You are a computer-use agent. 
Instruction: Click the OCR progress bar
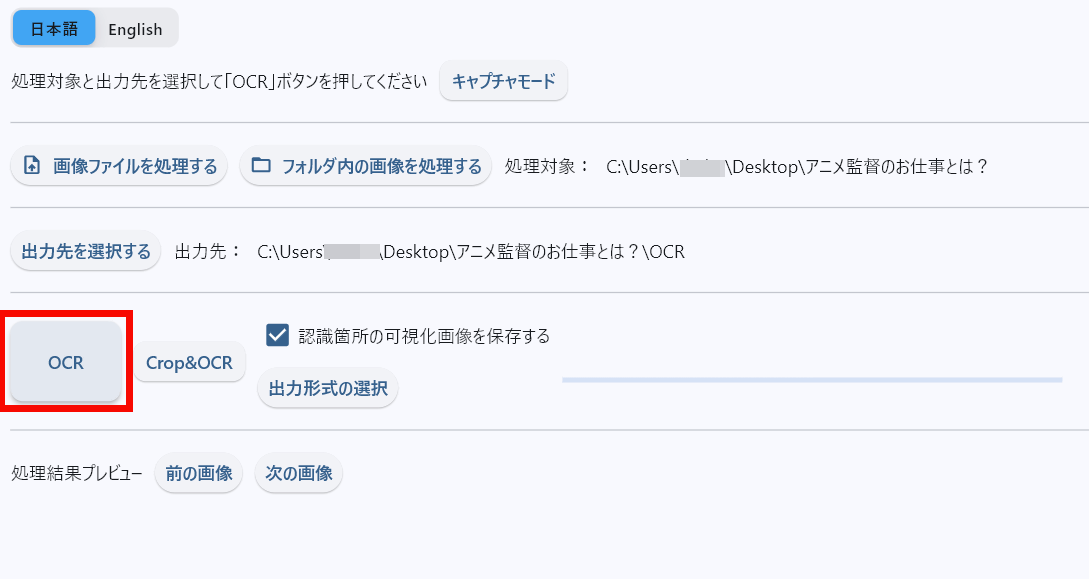coord(811,380)
